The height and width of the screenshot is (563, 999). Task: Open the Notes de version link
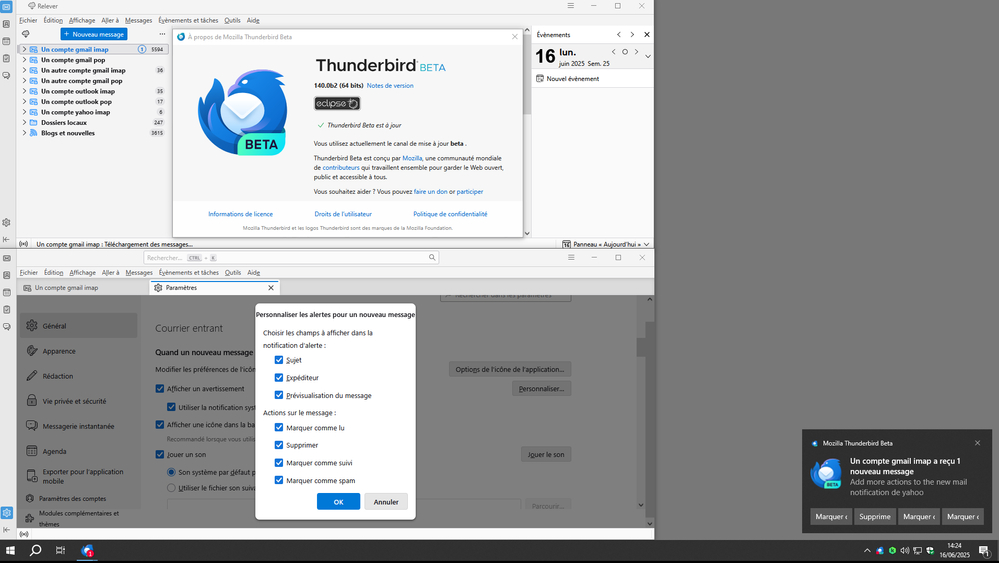tap(390, 86)
